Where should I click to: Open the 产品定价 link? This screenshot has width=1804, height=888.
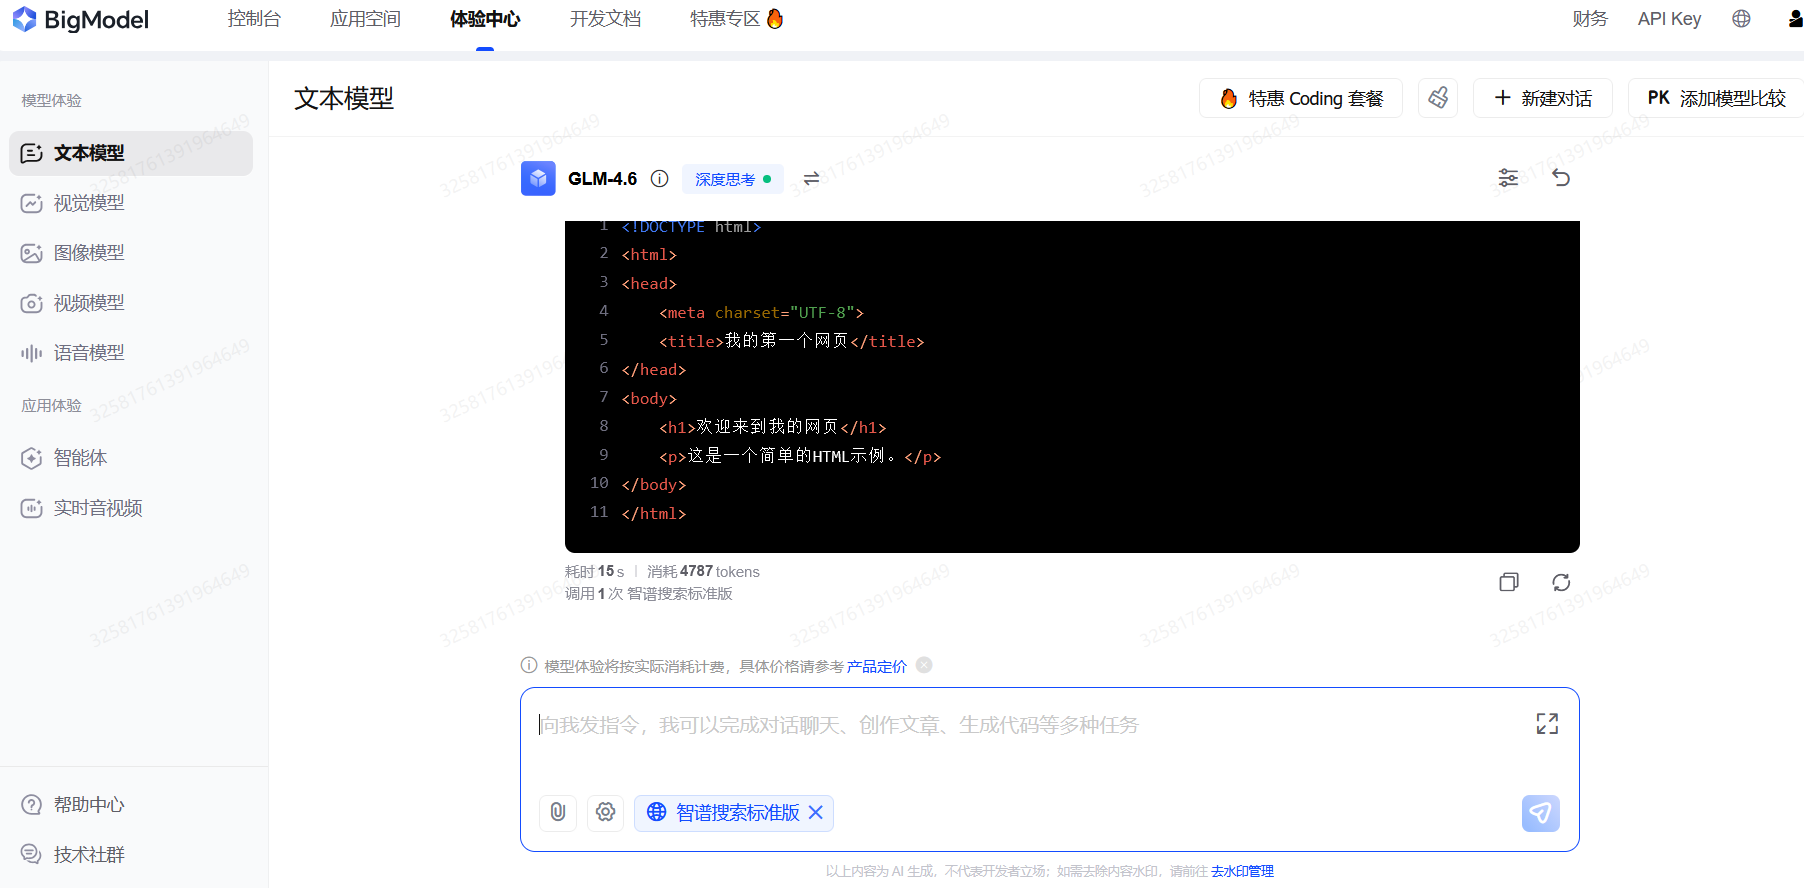click(x=877, y=666)
